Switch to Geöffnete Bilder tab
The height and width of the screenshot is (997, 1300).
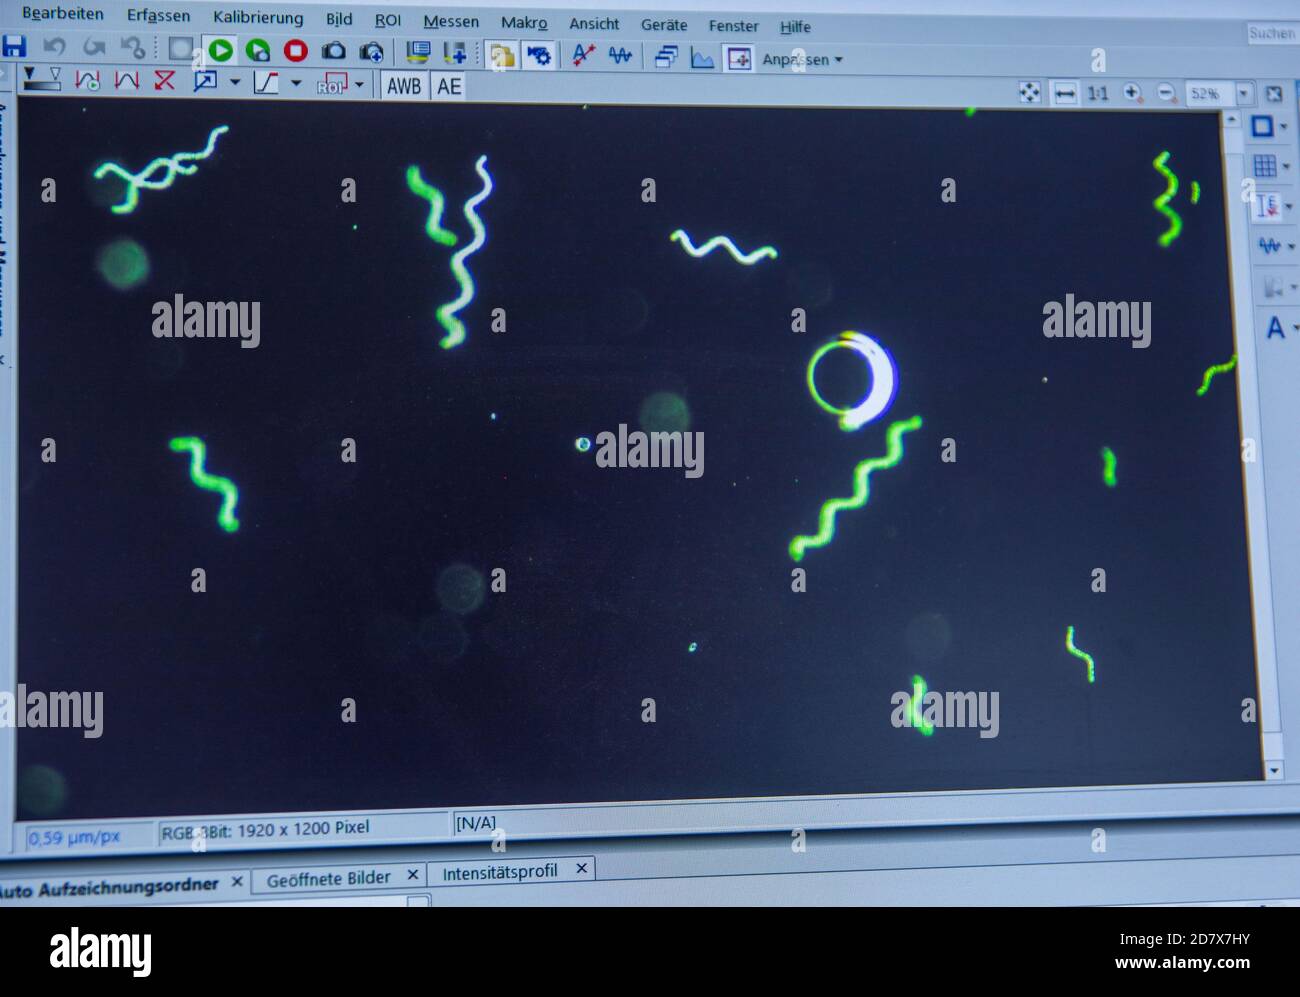(x=329, y=878)
